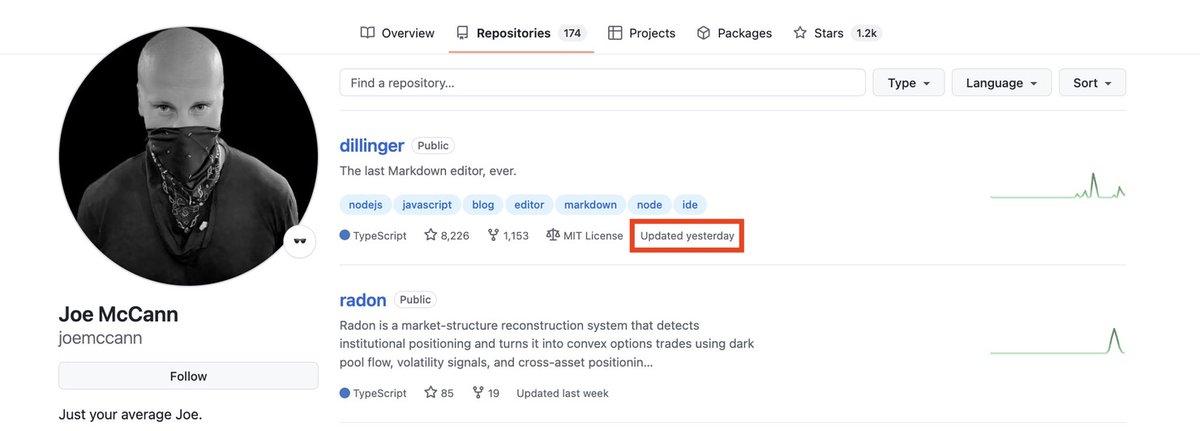1200x431 pixels.
Task: Go to the Stars tab
Action: pos(837,33)
